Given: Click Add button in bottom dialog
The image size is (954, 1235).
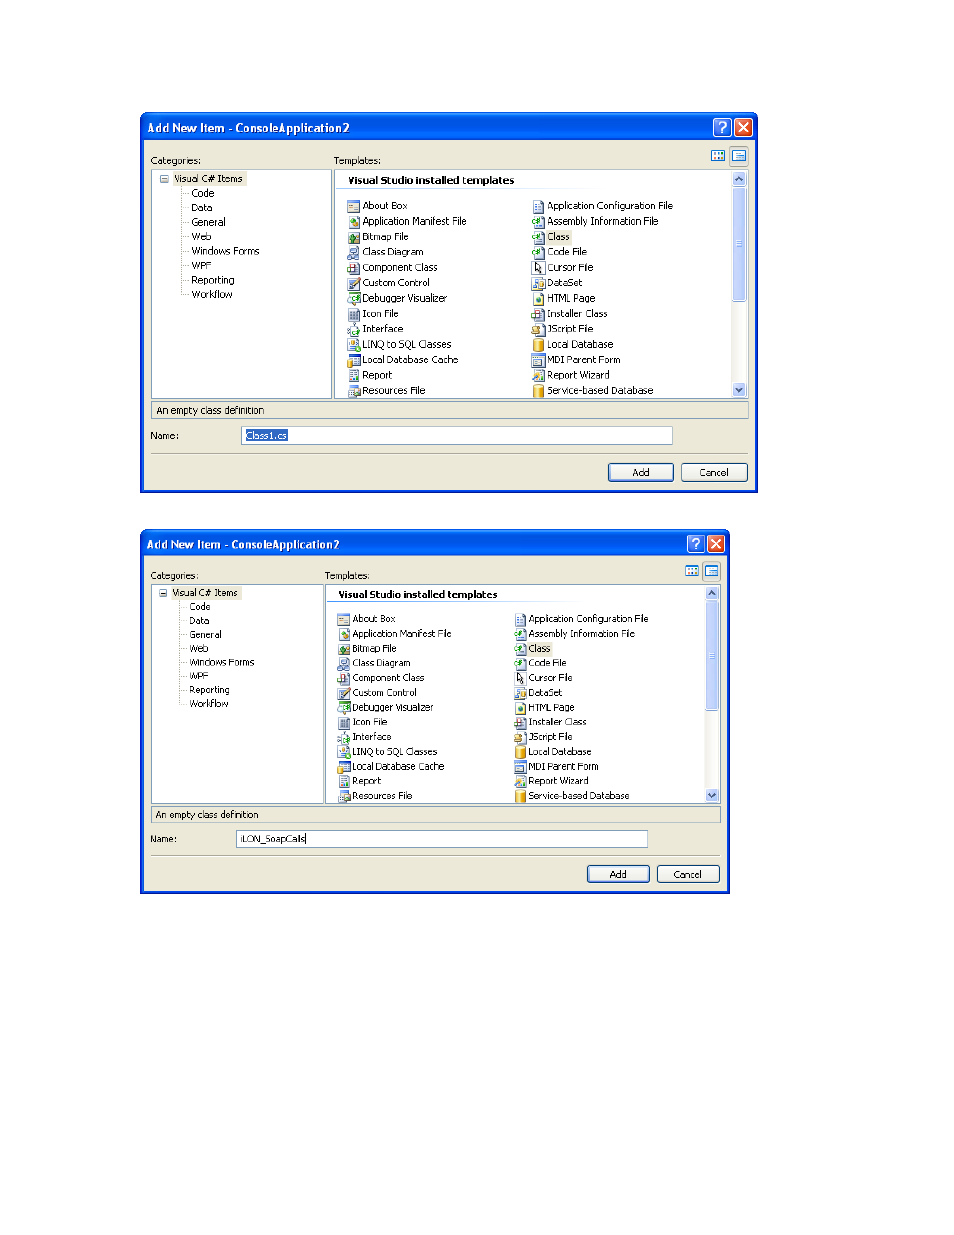Looking at the screenshot, I should click(618, 874).
